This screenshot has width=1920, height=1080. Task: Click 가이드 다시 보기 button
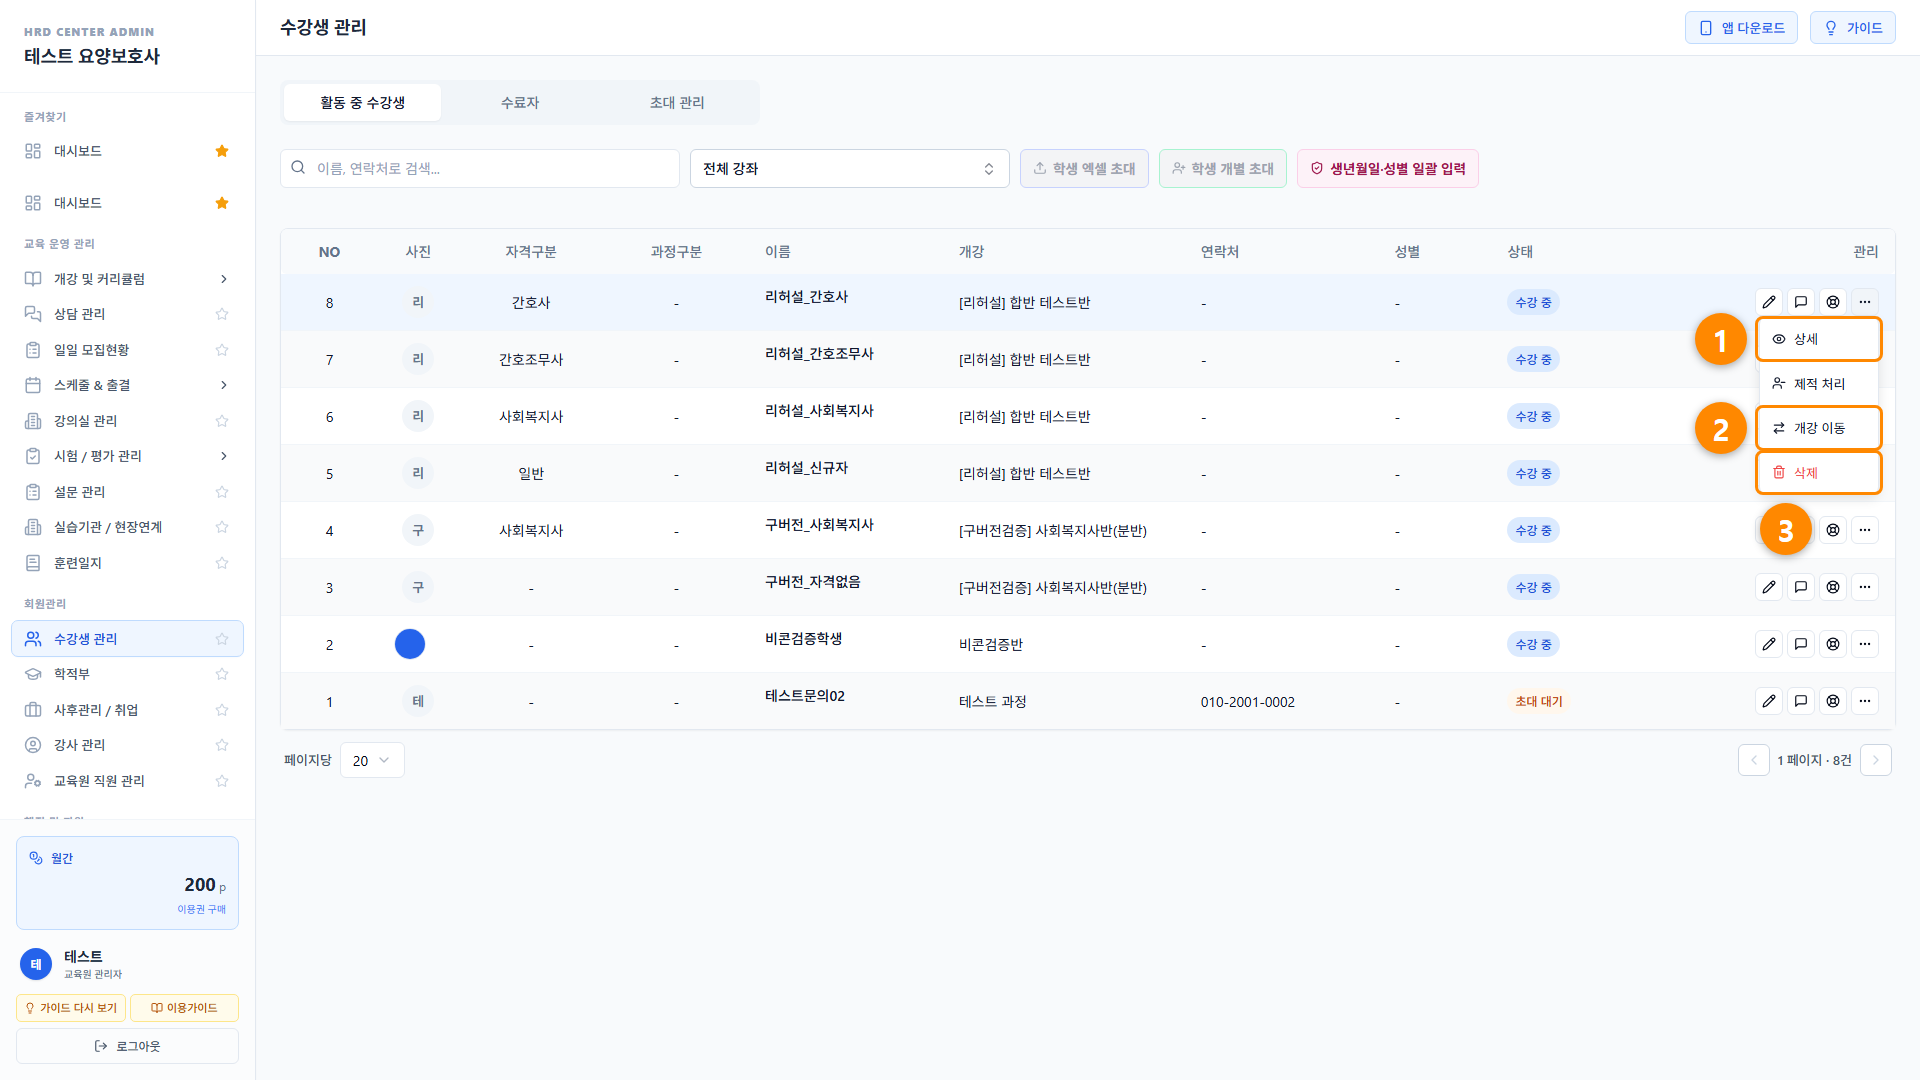71,1008
